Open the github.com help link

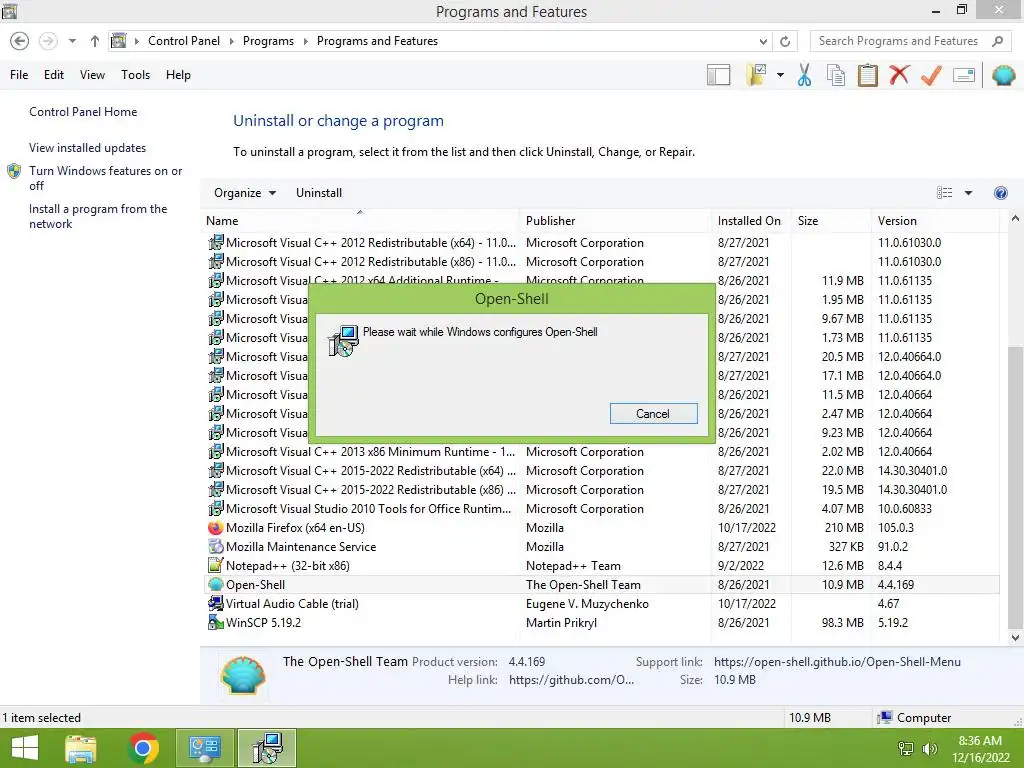coord(571,680)
